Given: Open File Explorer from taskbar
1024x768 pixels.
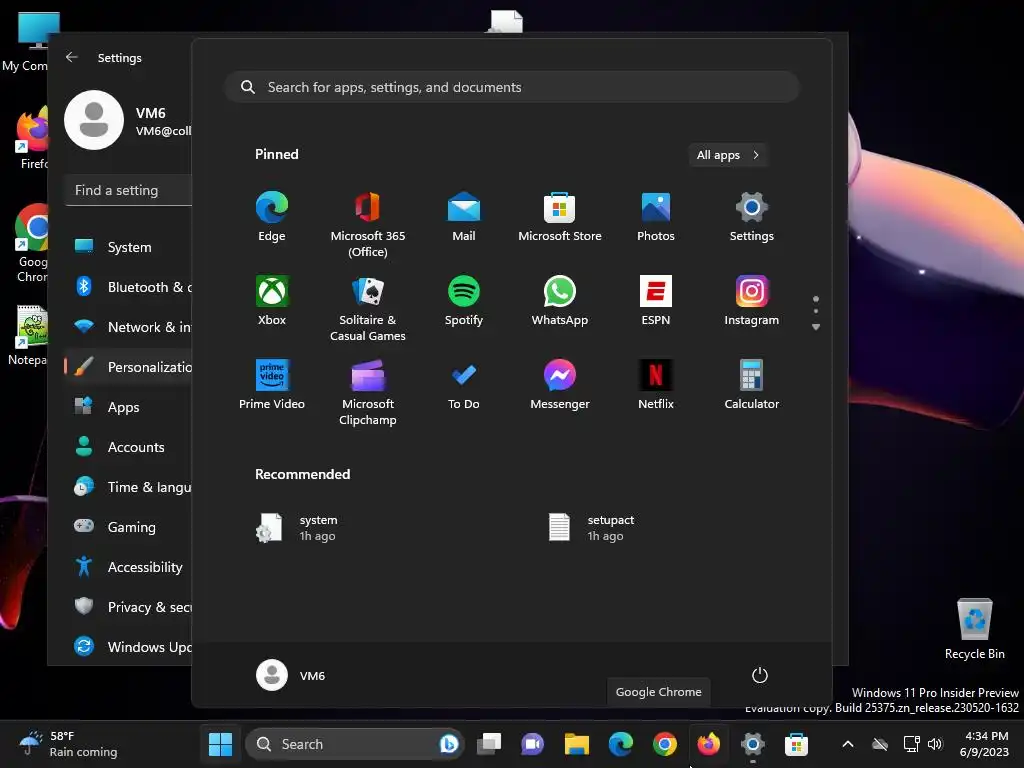Looking at the screenshot, I should click(577, 744).
